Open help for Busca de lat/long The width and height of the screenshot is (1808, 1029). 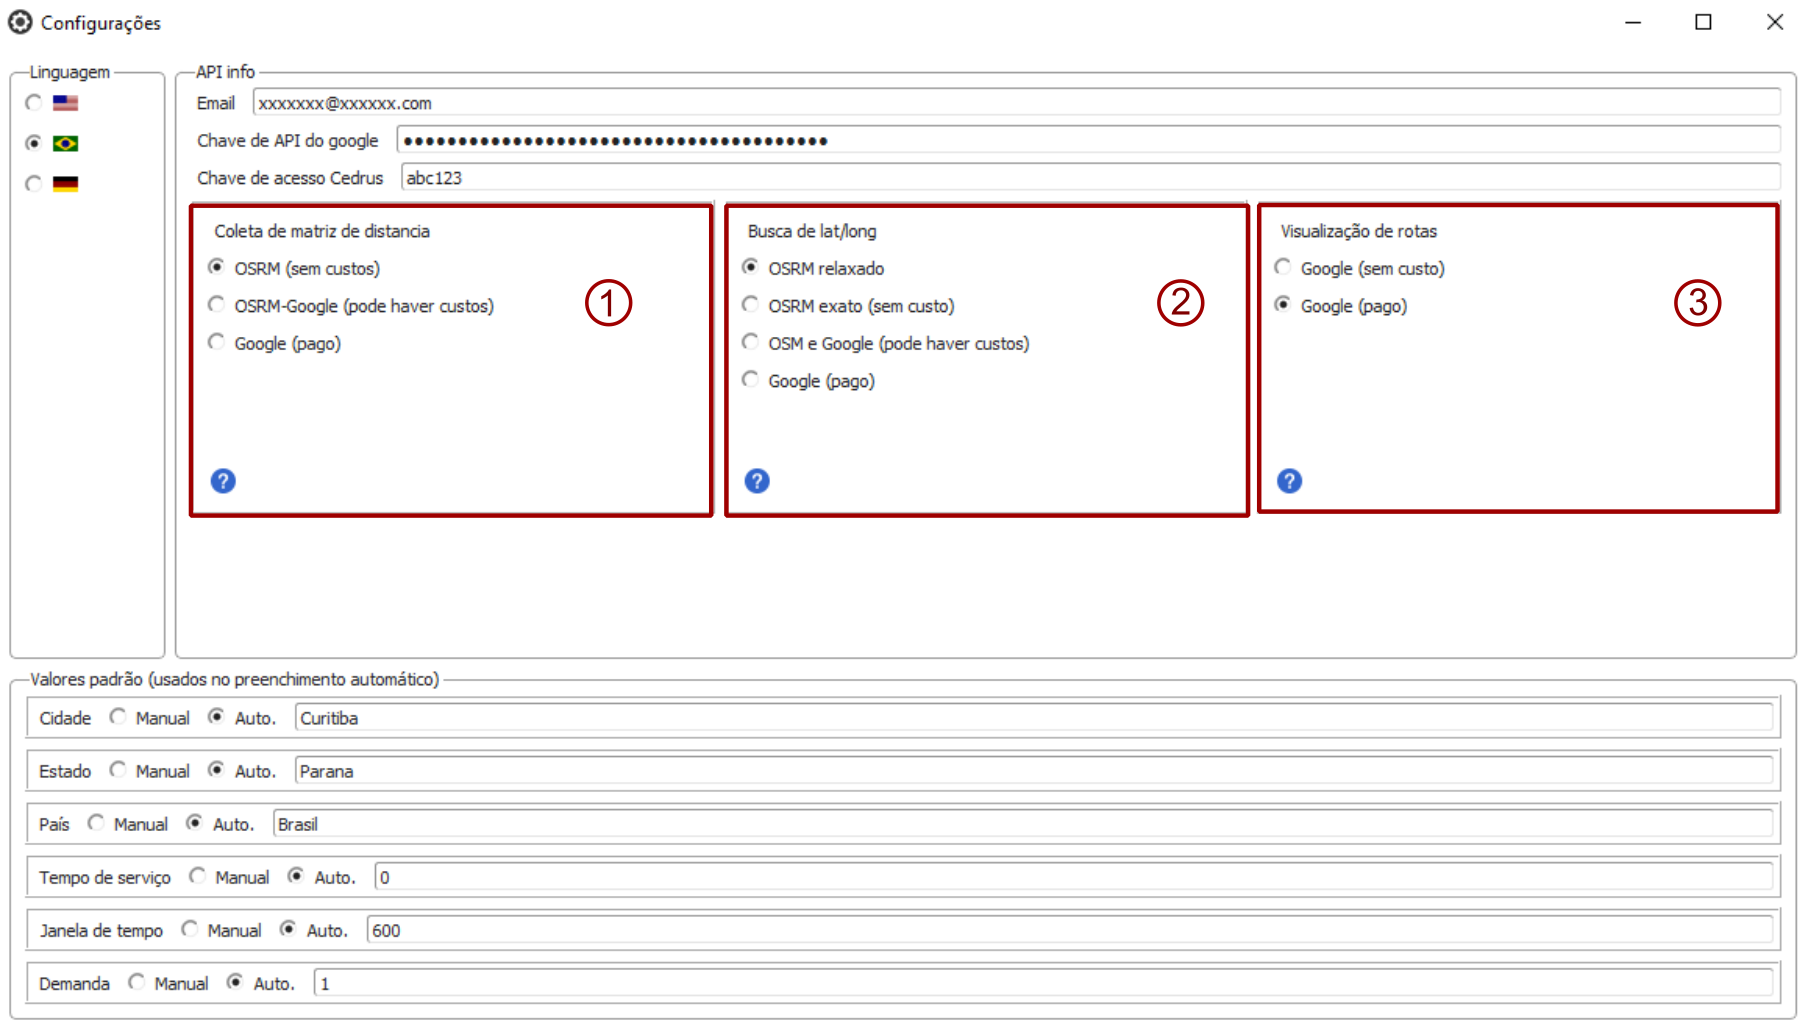[757, 481]
